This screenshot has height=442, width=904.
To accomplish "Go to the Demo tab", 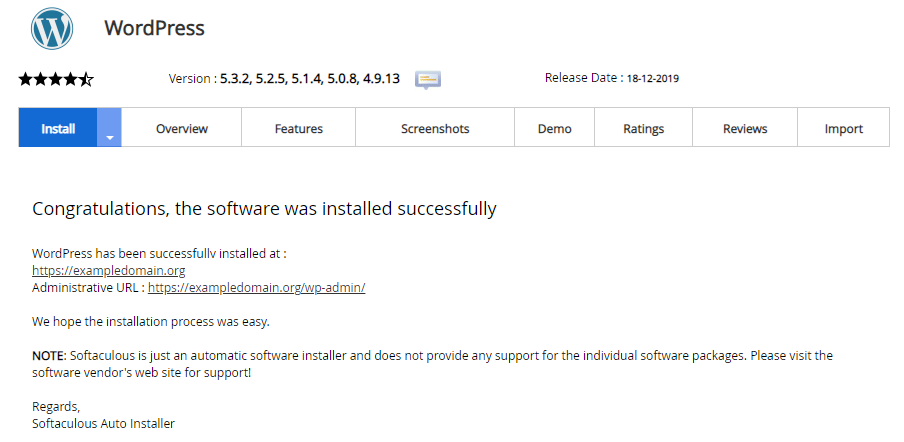I will tap(555, 127).
